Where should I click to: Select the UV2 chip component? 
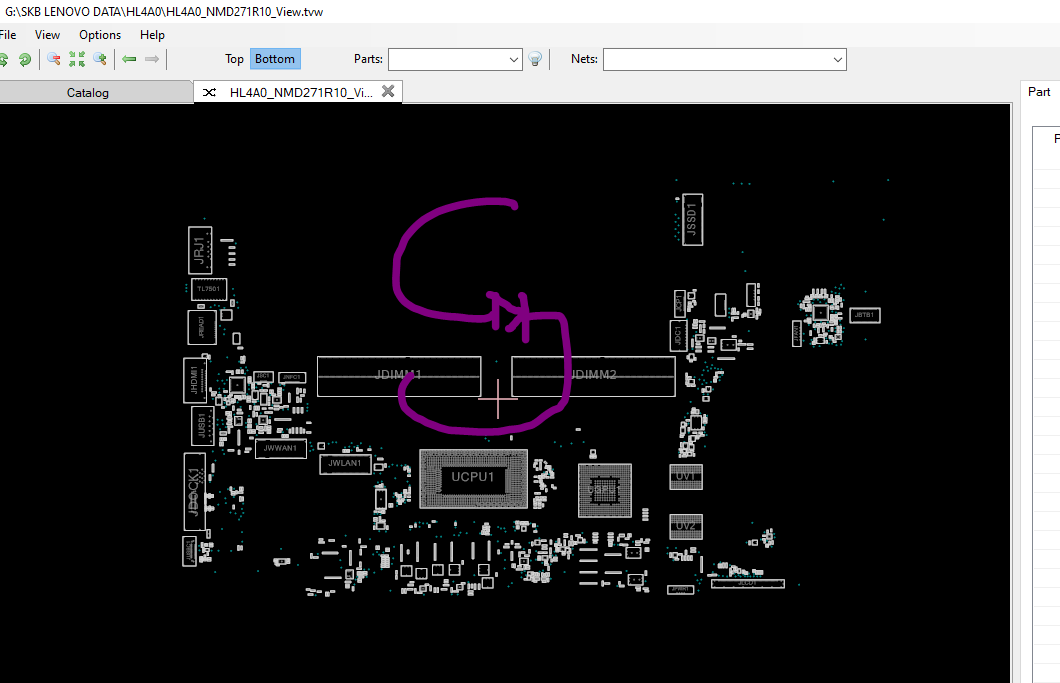click(686, 527)
